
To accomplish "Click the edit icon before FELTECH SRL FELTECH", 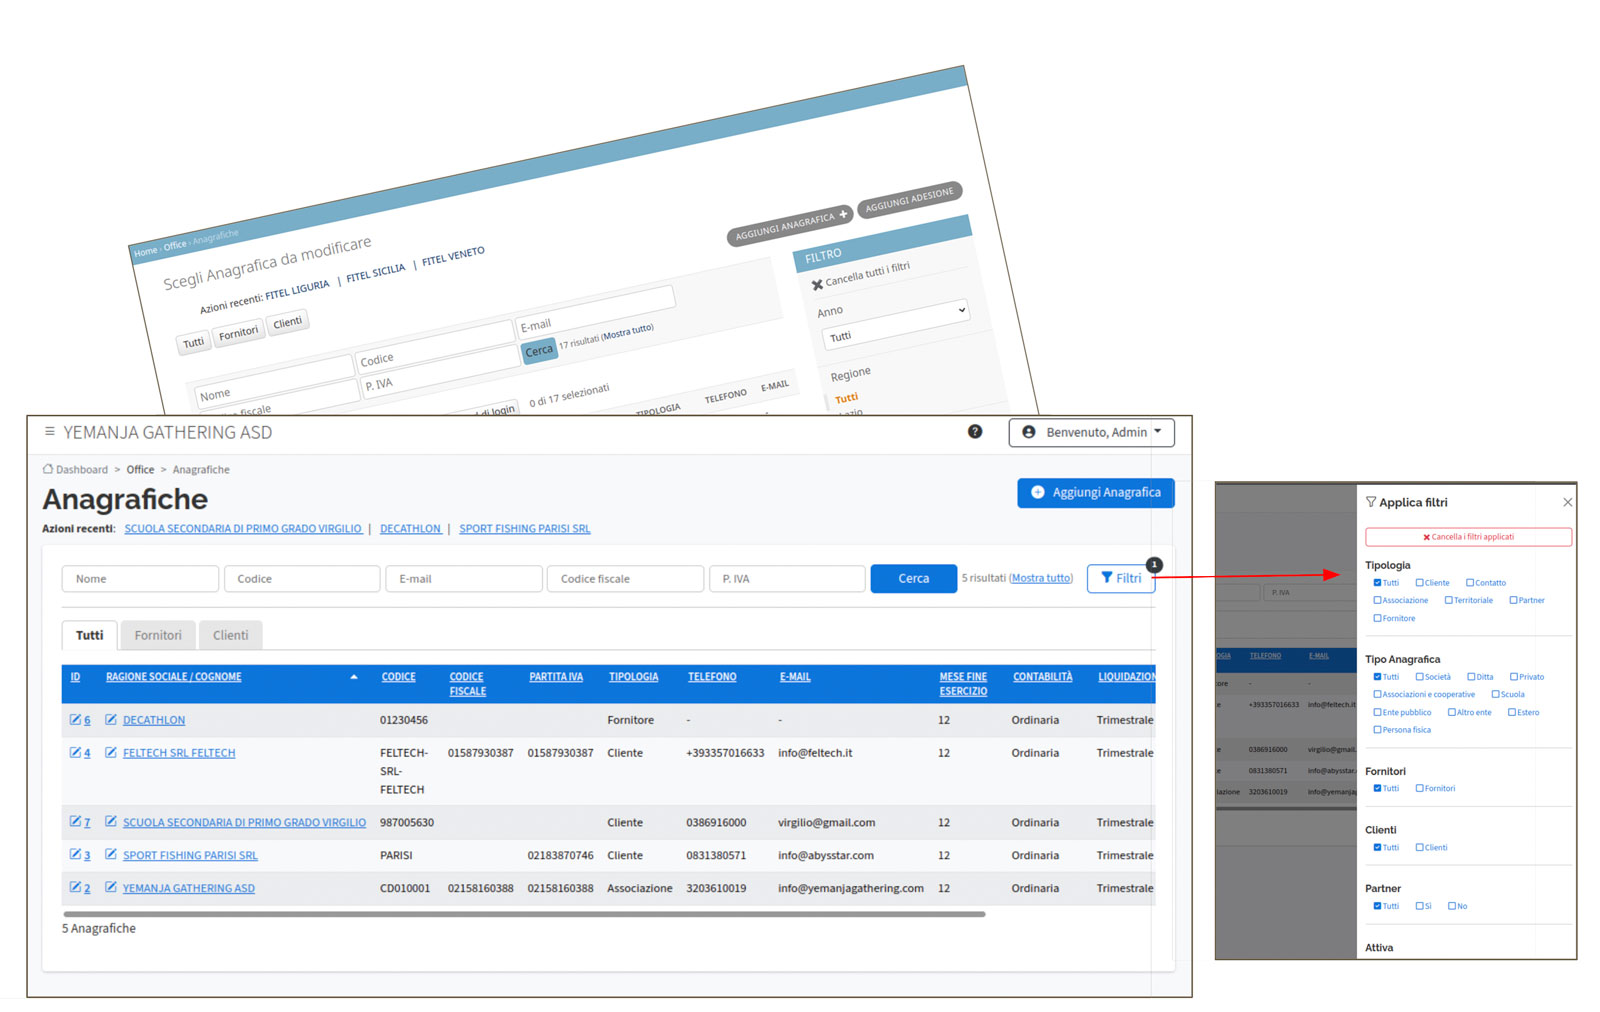I will coord(111,753).
